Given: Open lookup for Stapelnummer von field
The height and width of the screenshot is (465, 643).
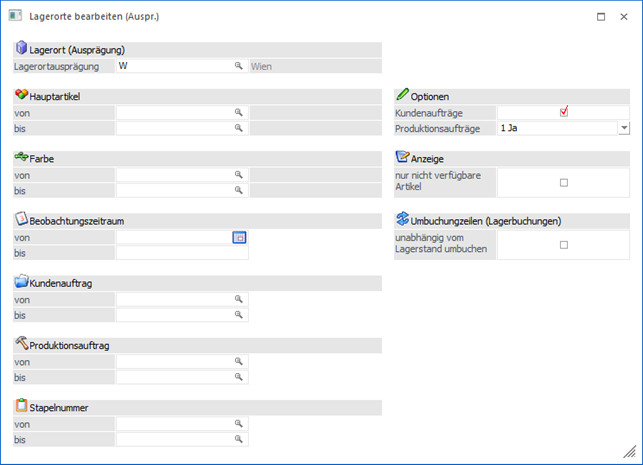Looking at the screenshot, I should click(239, 423).
